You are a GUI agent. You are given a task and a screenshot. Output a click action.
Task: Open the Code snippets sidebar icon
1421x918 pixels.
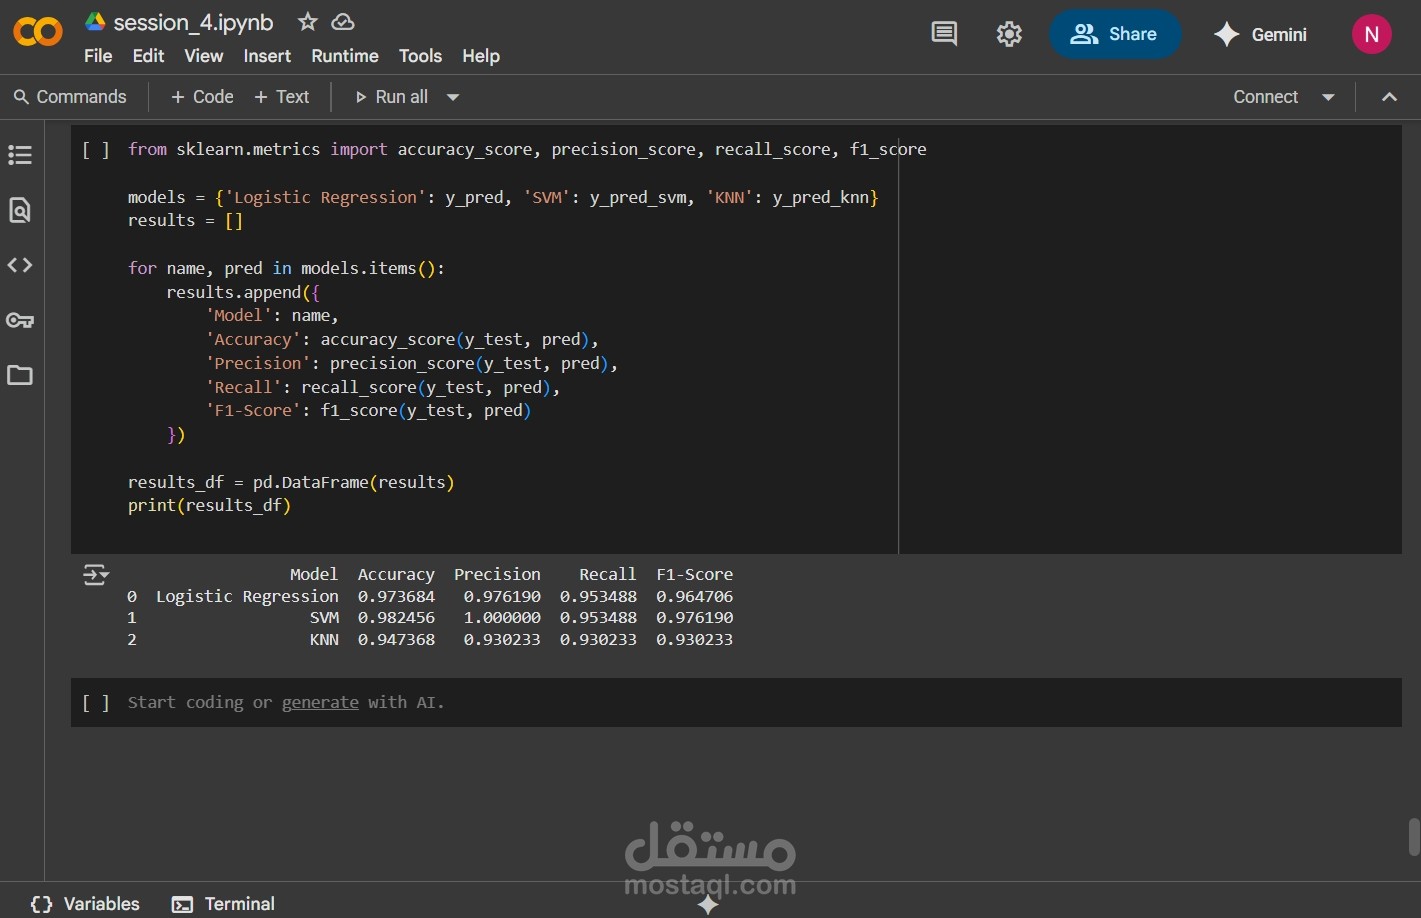[20, 265]
